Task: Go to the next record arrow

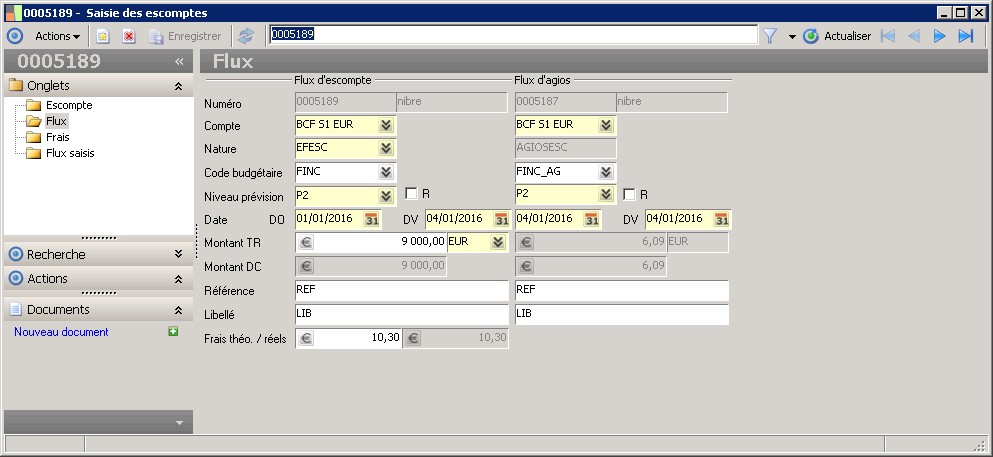Action: pos(939,36)
